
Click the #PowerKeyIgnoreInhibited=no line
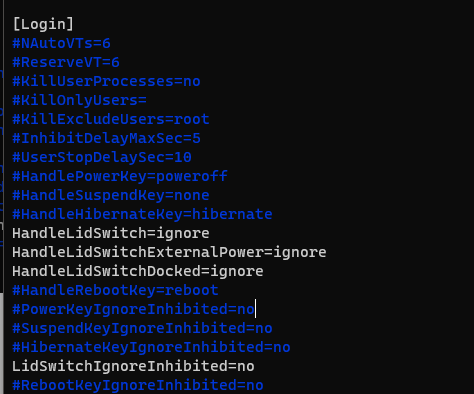pos(133,309)
